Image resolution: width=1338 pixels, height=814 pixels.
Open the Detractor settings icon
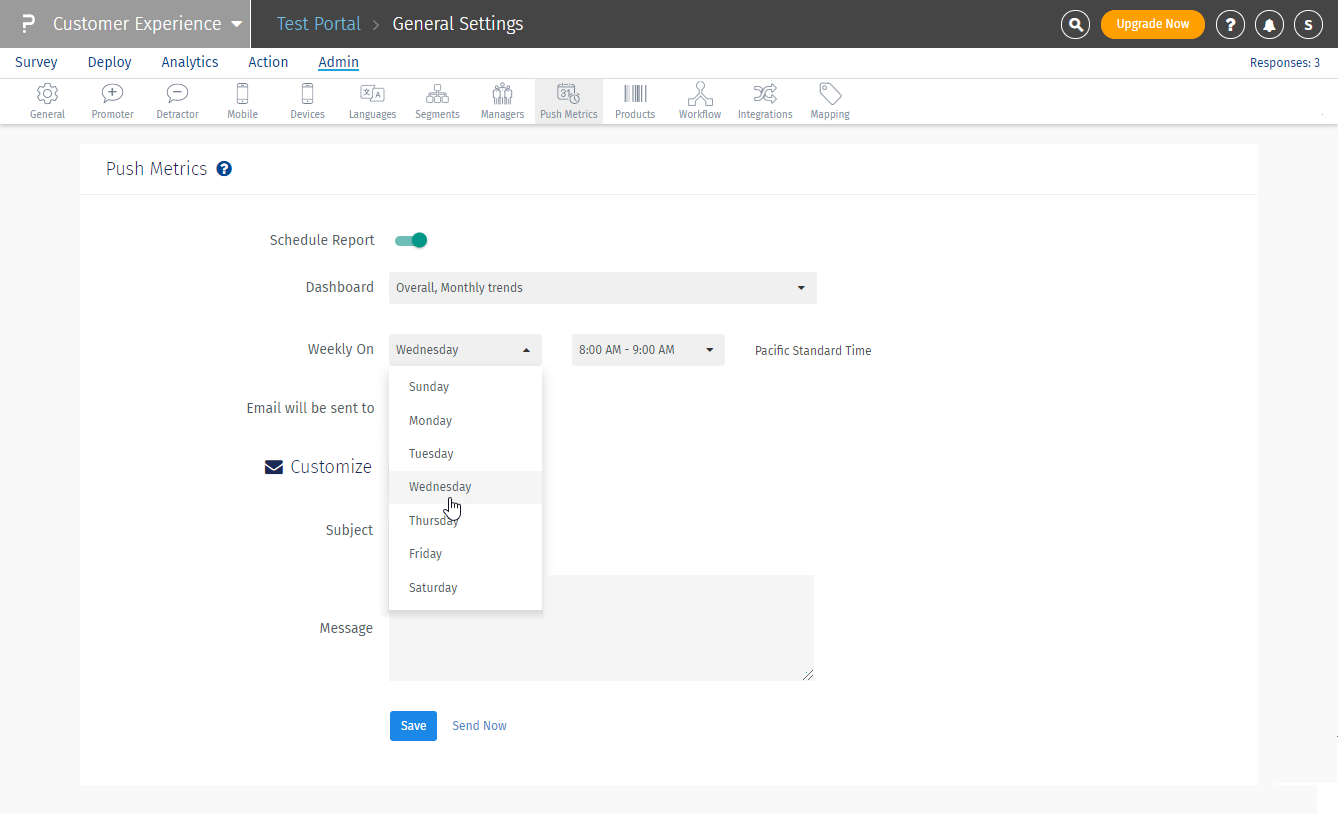coord(177,101)
